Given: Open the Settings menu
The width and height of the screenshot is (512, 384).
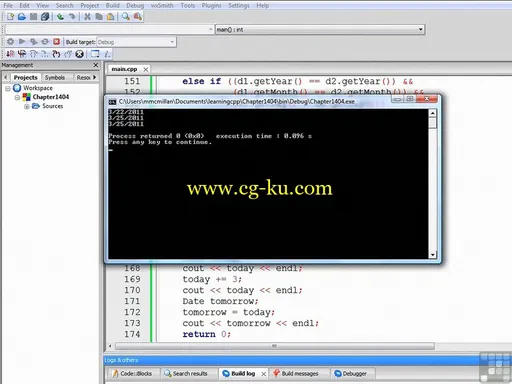Looking at the screenshot, I should pos(239,6).
